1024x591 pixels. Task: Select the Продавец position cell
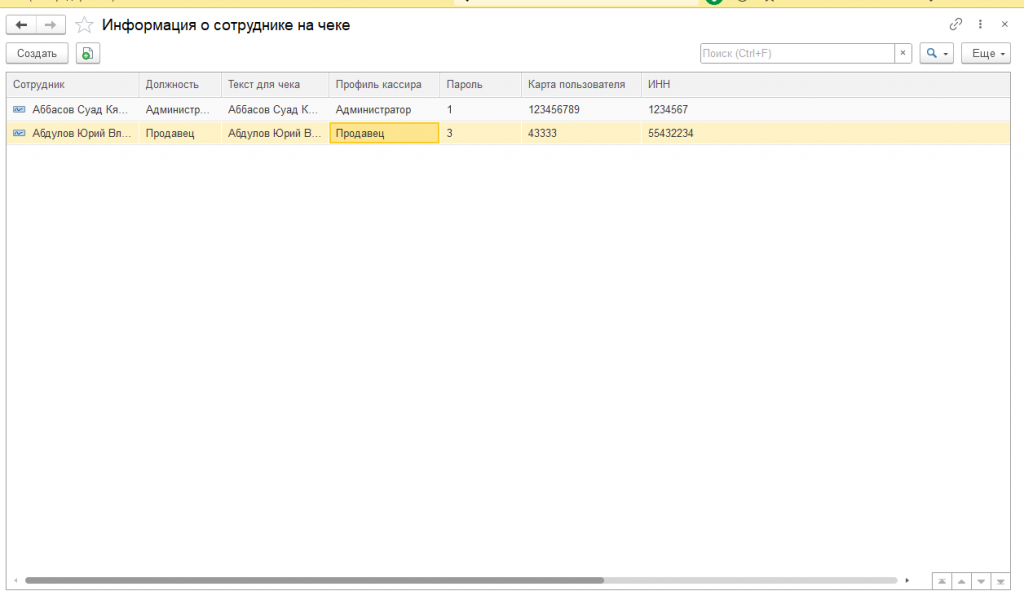click(x=180, y=133)
